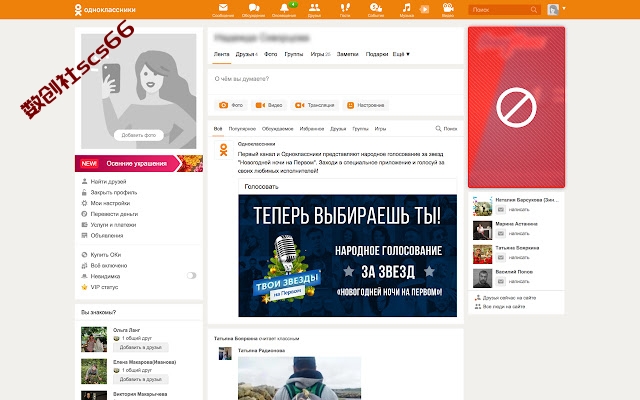Click написать for Василий Попов
The height and width of the screenshot is (400, 640).
[513, 281]
